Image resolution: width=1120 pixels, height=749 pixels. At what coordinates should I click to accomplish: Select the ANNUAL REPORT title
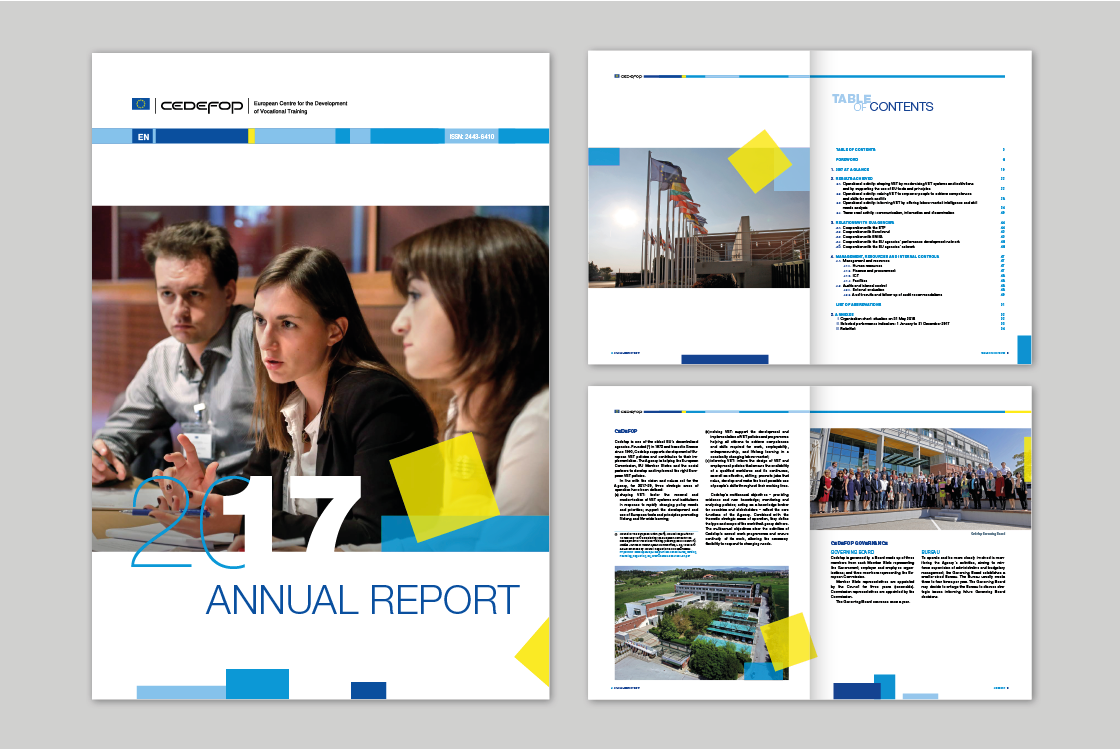click(362, 600)
